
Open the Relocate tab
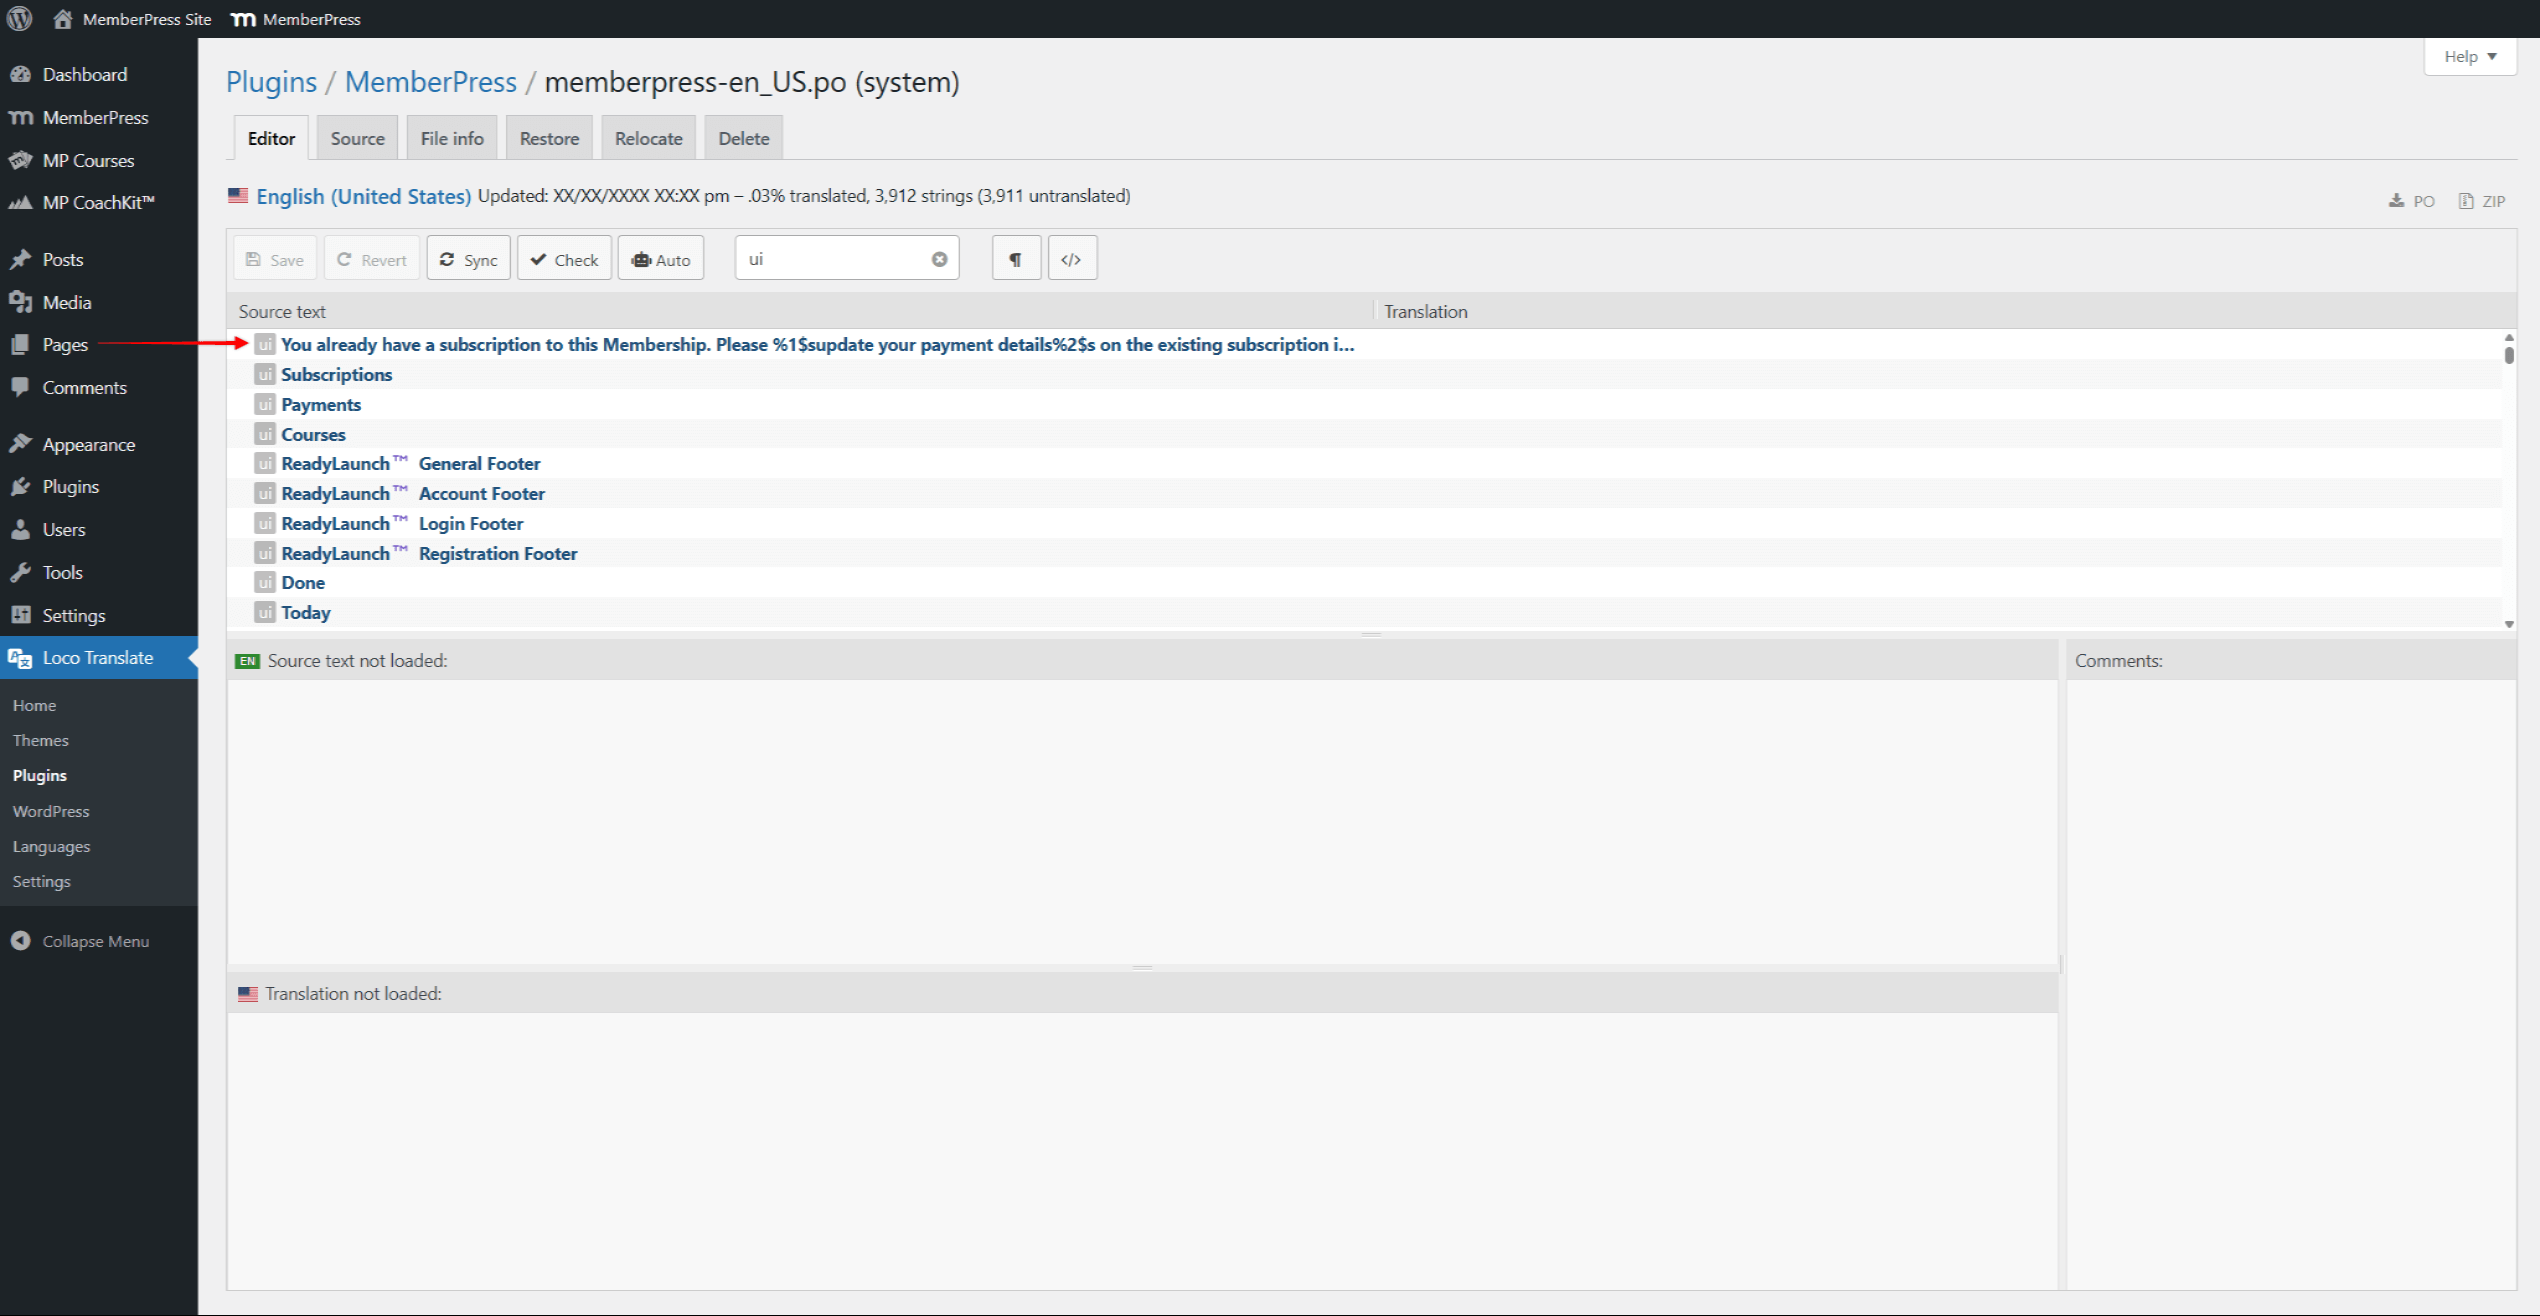point(648,138)
